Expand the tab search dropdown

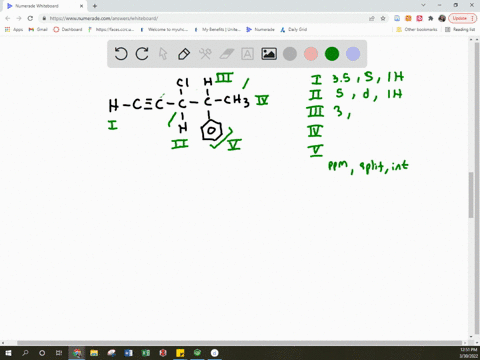pos(423,5)
